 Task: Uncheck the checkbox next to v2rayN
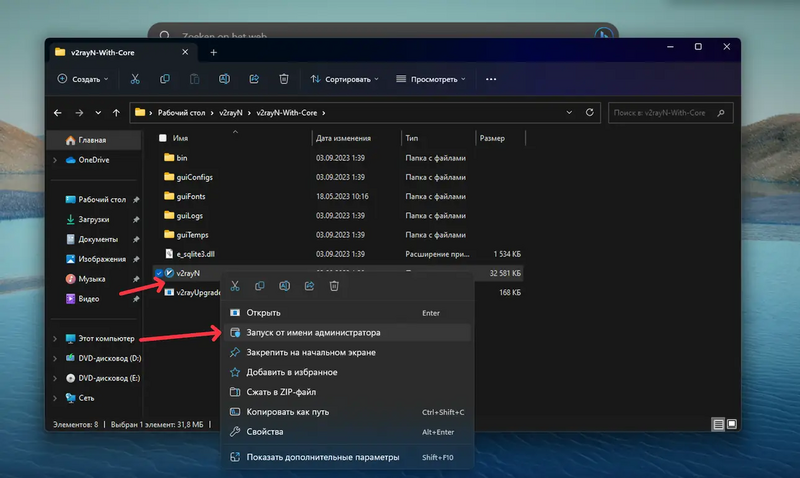[x=159, y=273]
